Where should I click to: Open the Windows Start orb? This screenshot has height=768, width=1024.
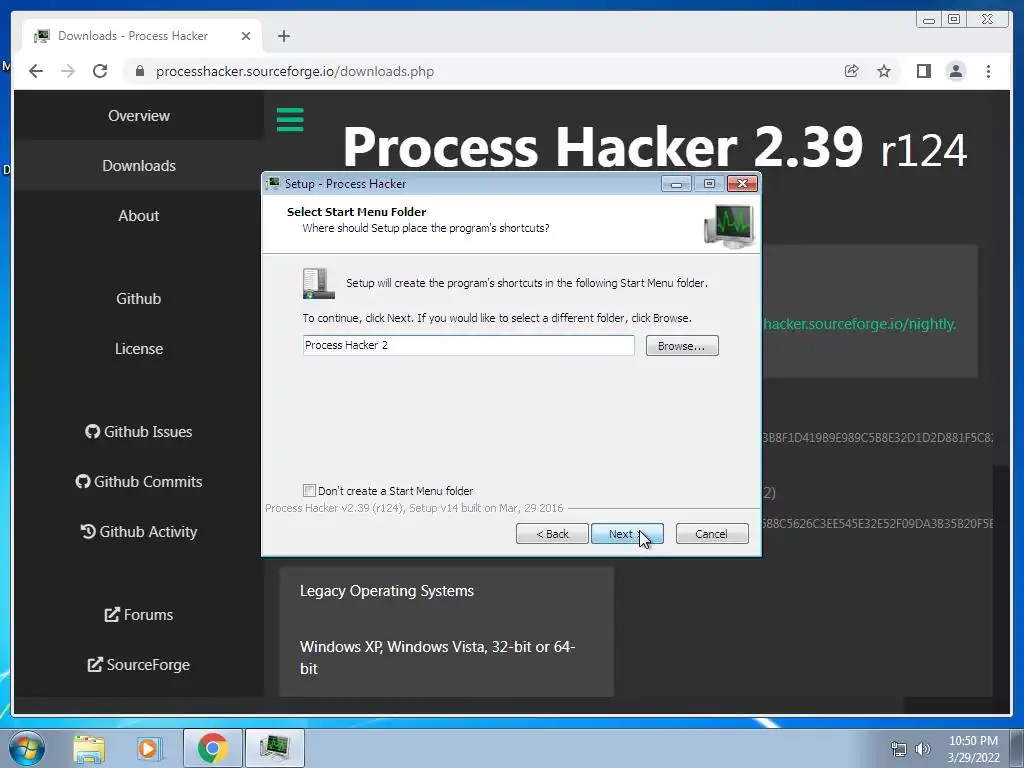tap(27, 748)
